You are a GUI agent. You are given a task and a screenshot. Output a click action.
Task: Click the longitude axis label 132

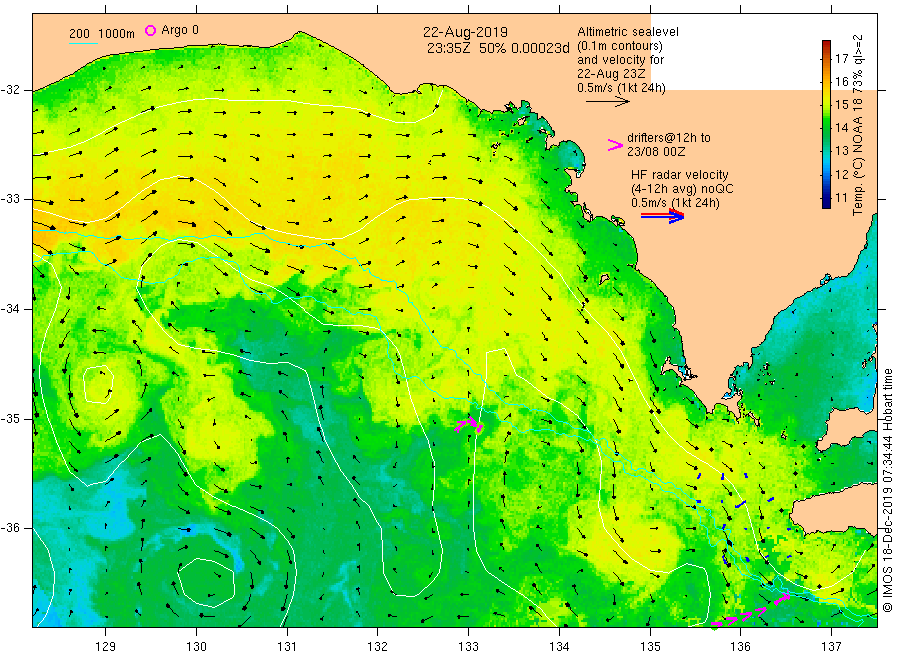tap(378, 647)
